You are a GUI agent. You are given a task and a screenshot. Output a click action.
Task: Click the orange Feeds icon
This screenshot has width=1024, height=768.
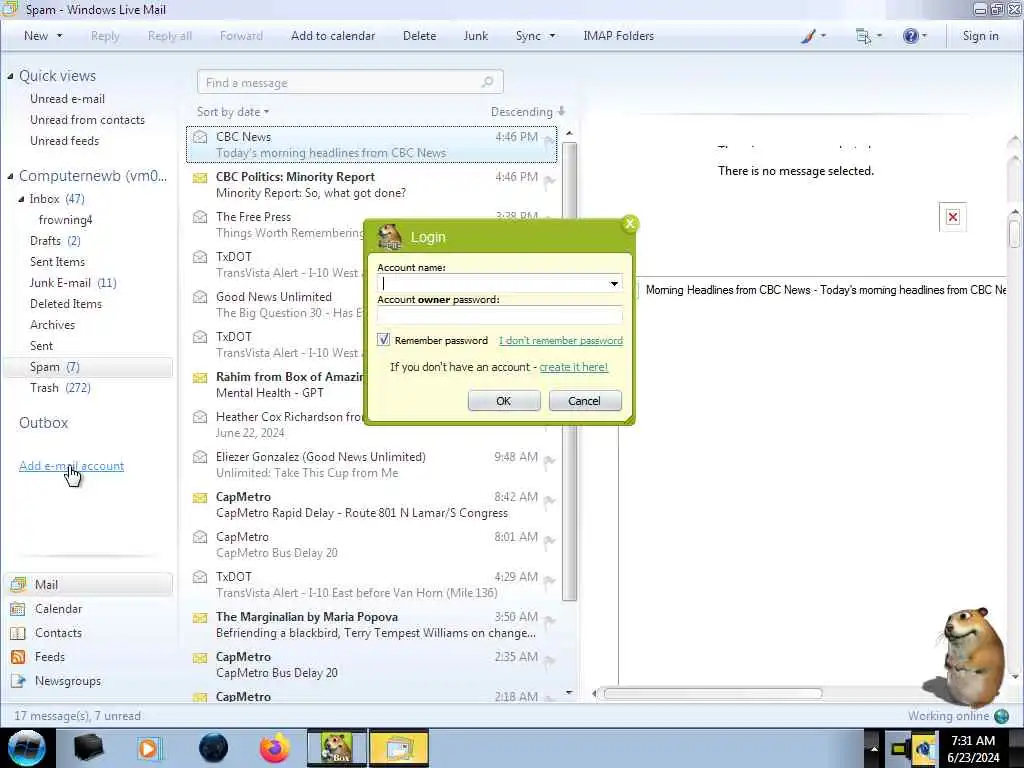pyautogui.click(x=18, y=657)
